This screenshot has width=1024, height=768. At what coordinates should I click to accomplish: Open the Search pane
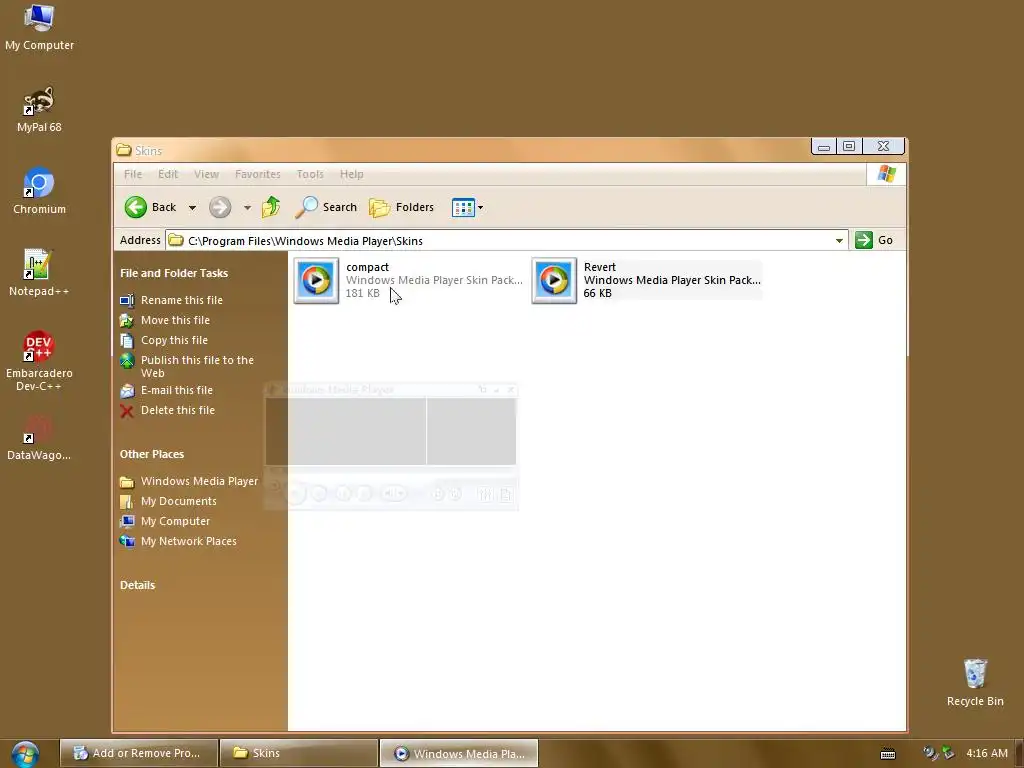326,207
